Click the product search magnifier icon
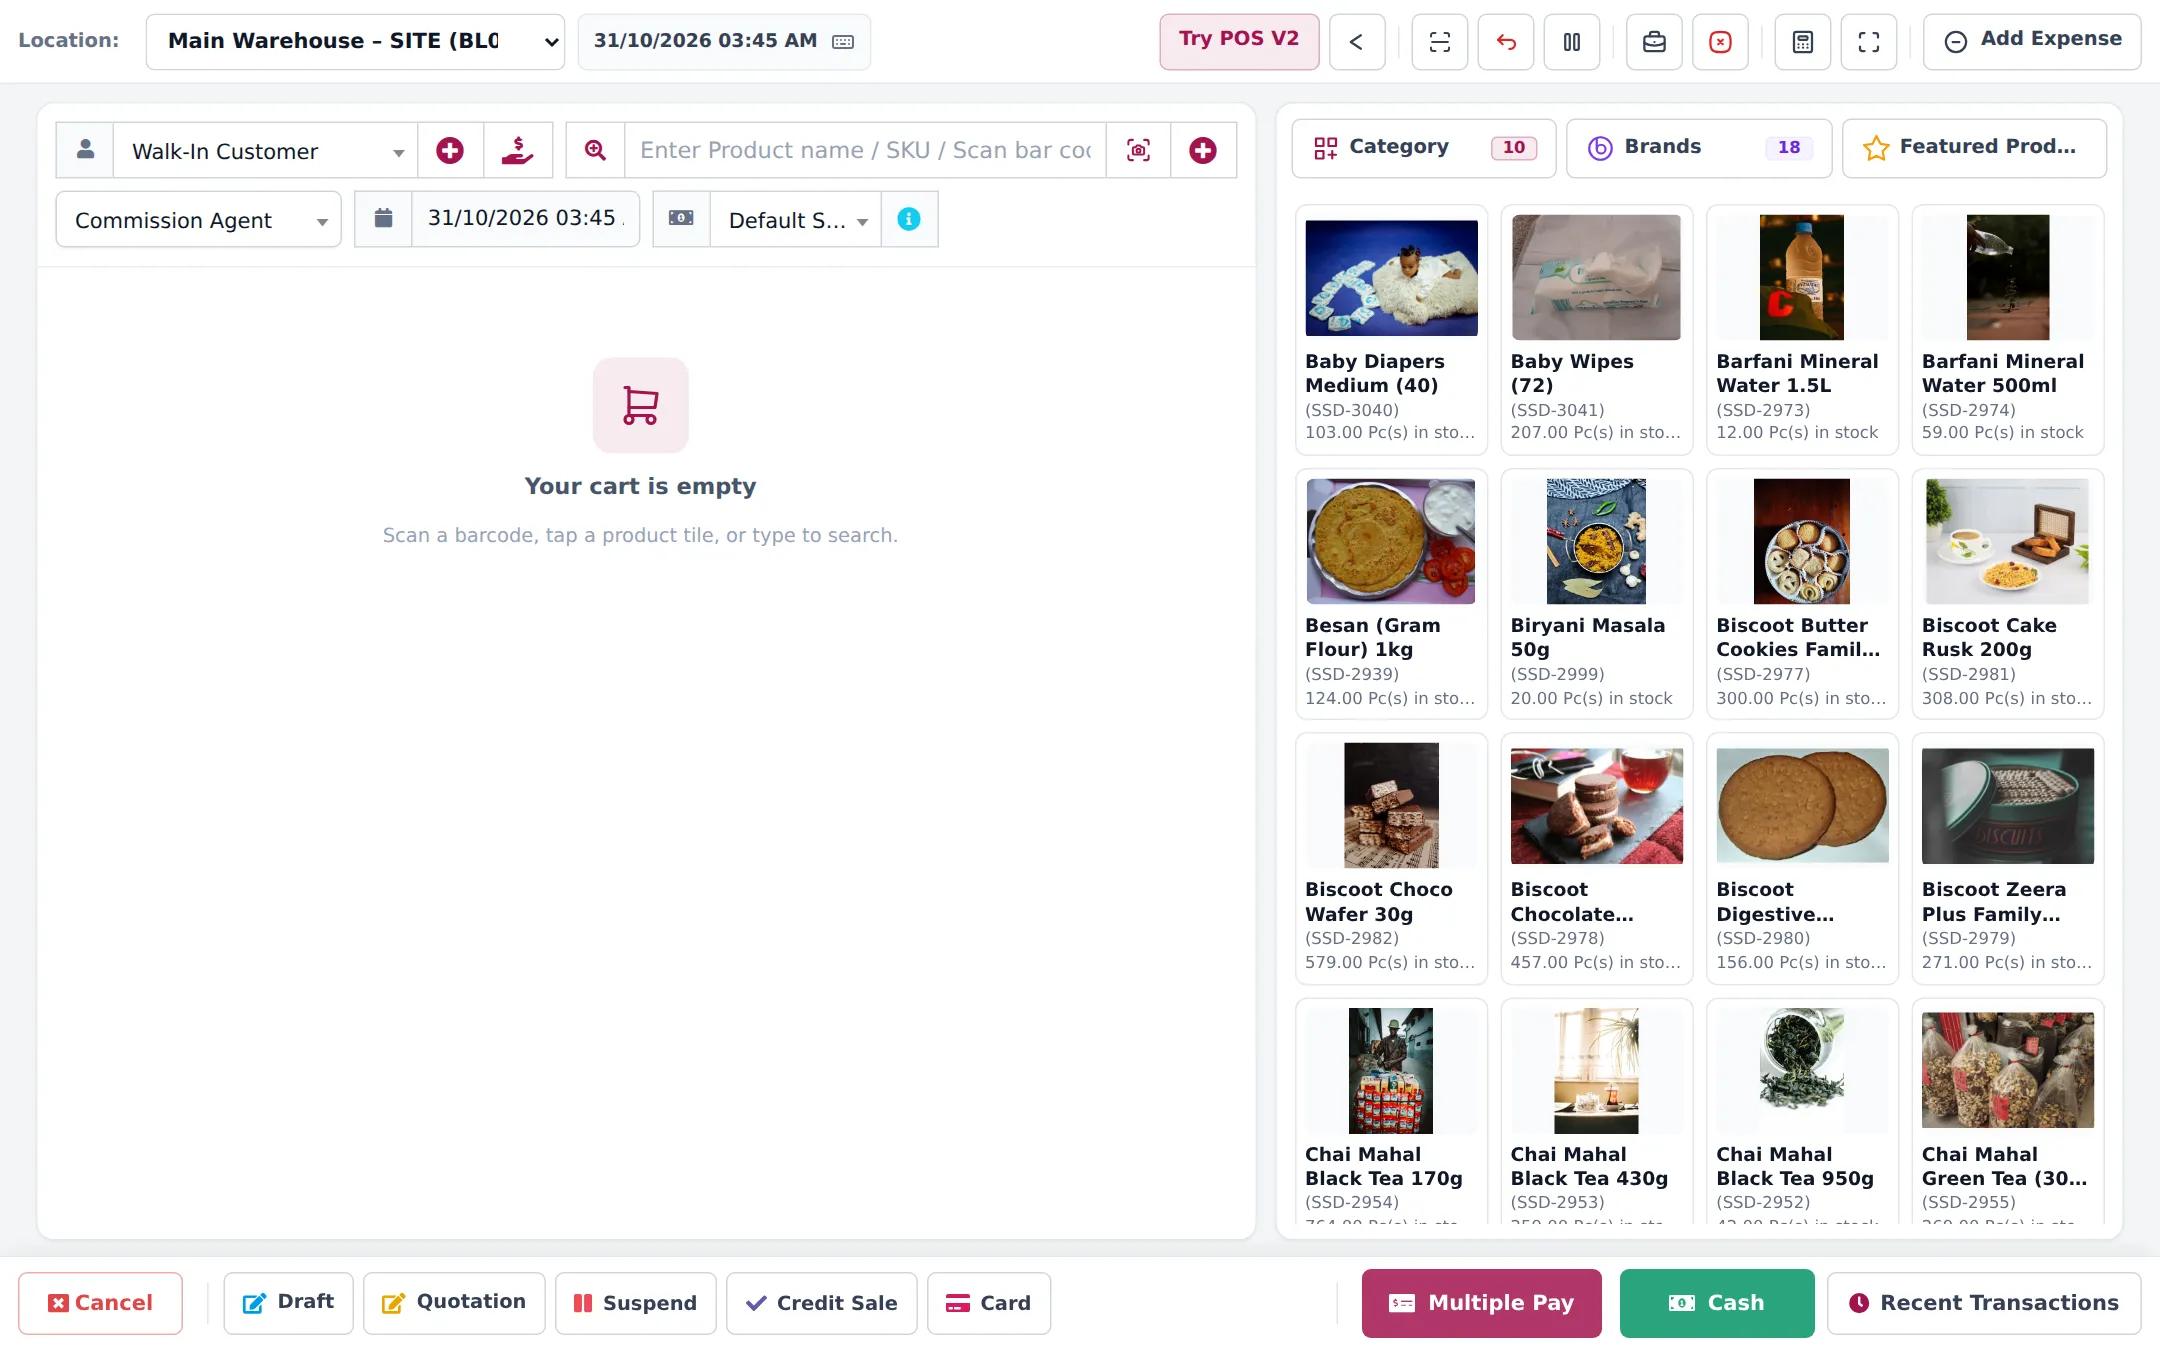 (596, 151)
